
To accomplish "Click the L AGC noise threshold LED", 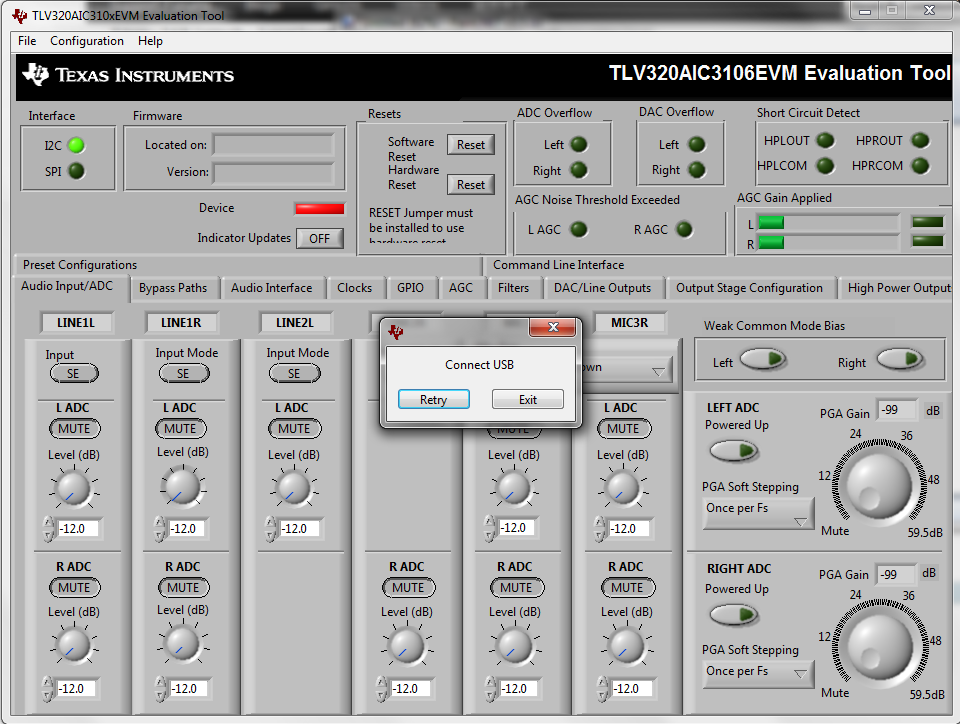I will tap(579, 230).
